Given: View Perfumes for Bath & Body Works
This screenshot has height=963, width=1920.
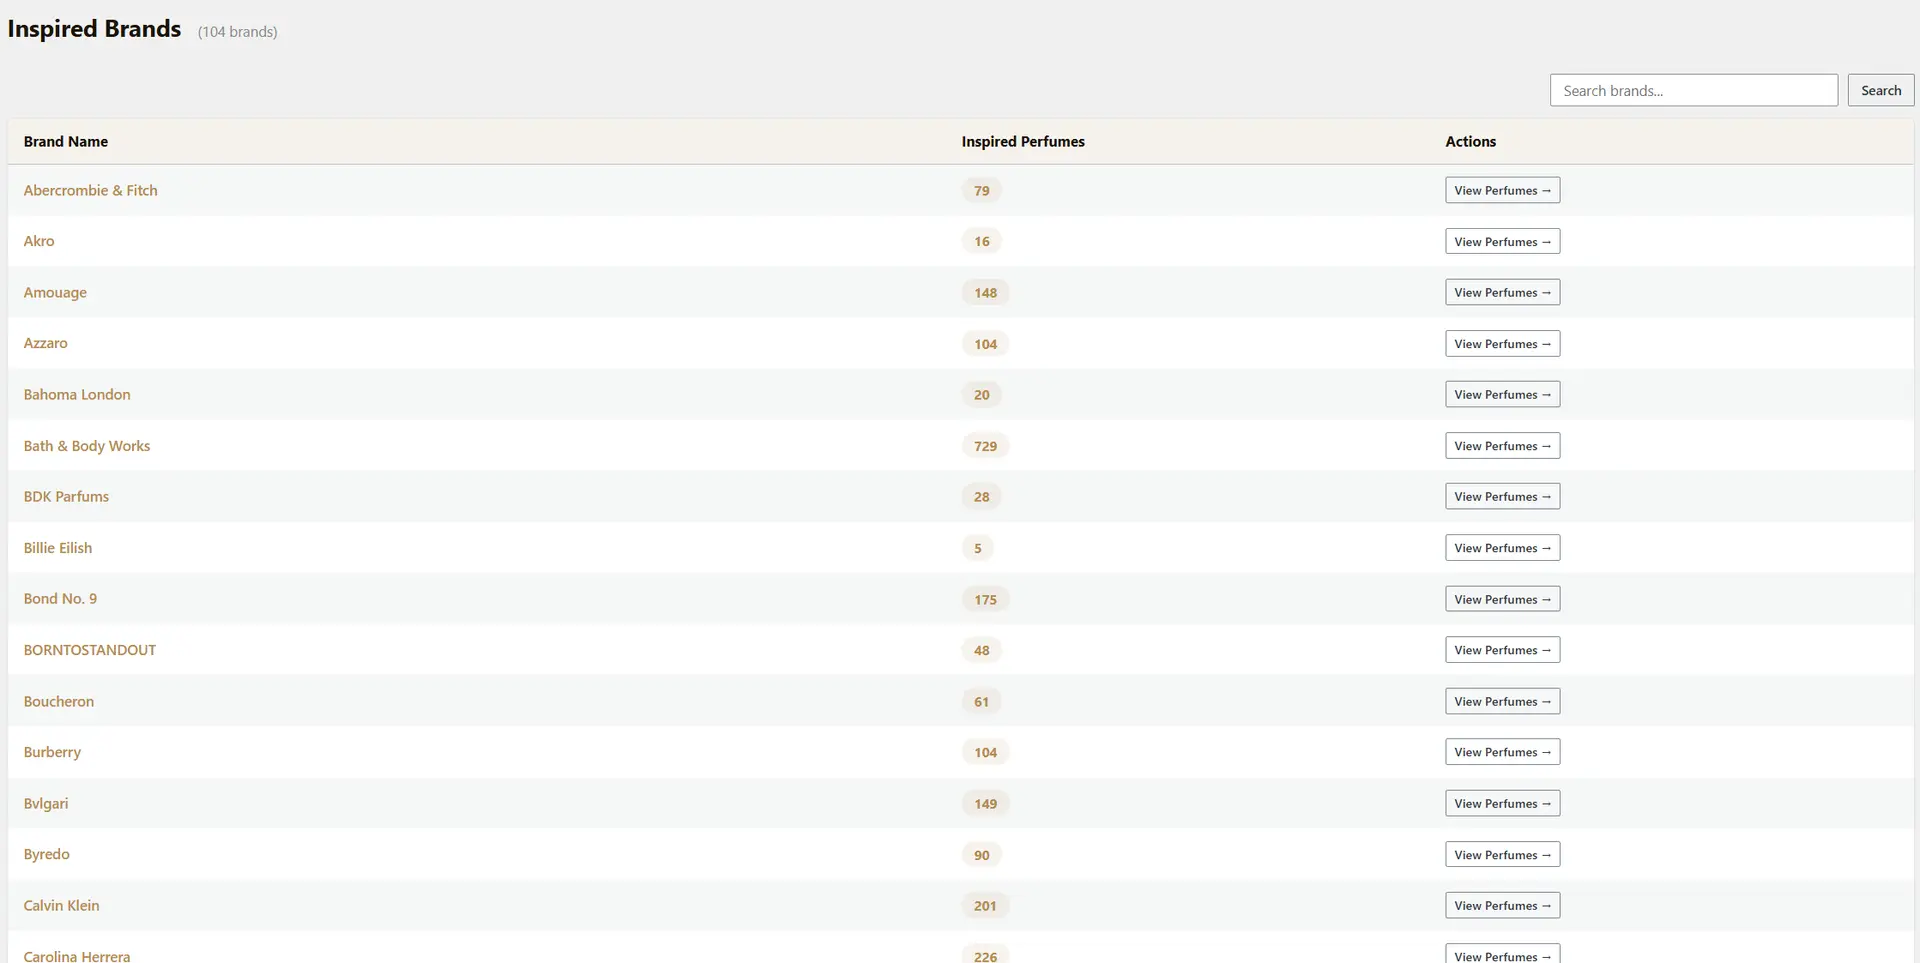Looking at the screenshot, I should 1502,445.
